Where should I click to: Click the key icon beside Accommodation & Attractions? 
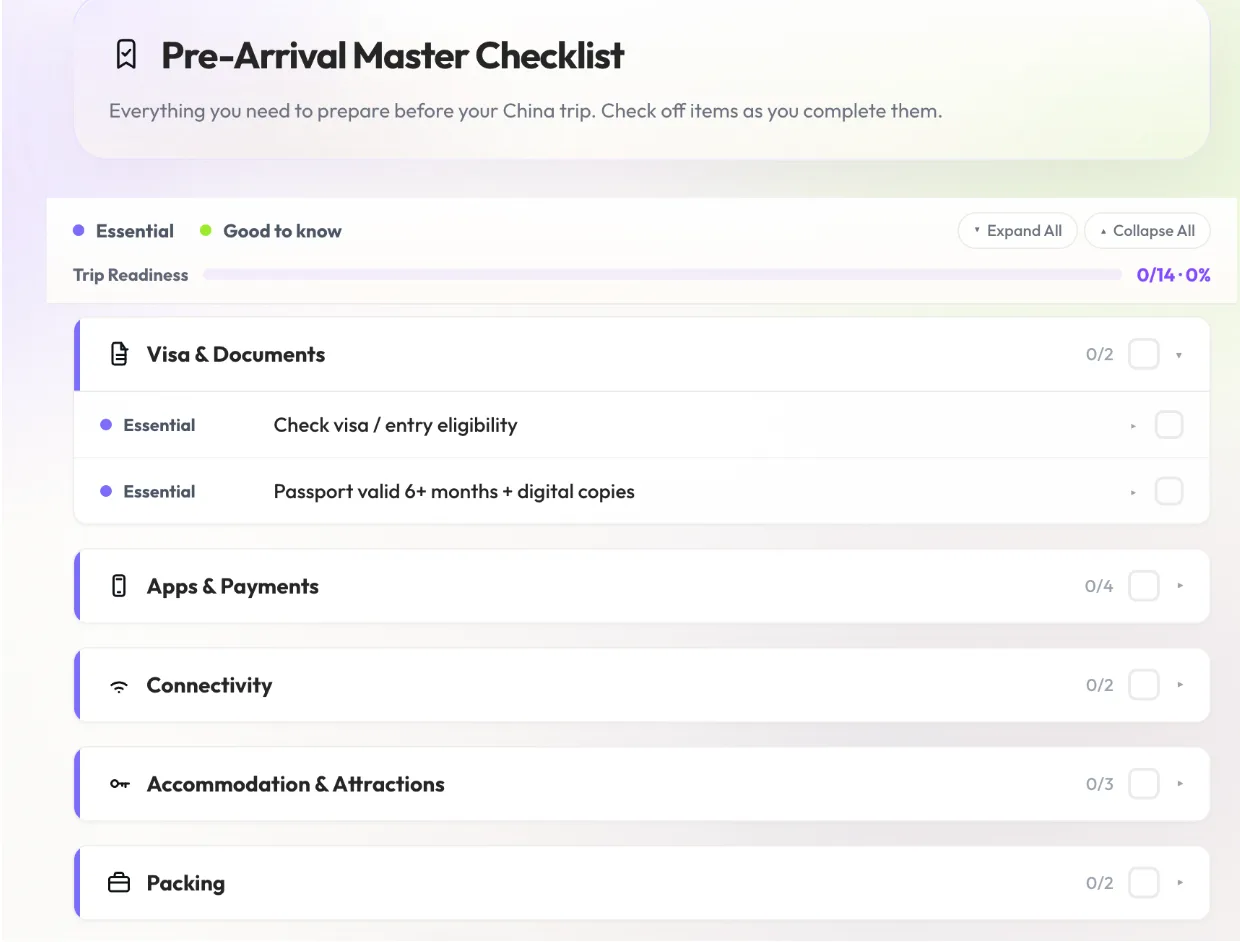point(119,784)
